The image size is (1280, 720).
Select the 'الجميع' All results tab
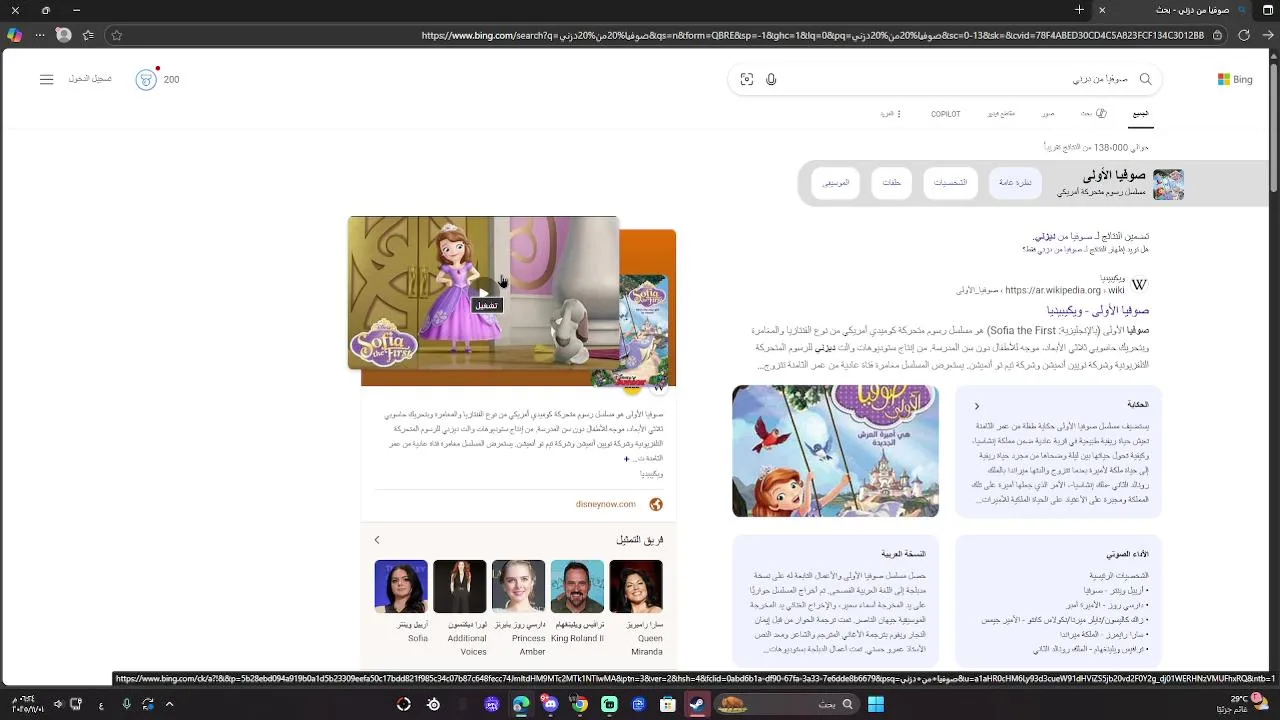[1140, 114]
